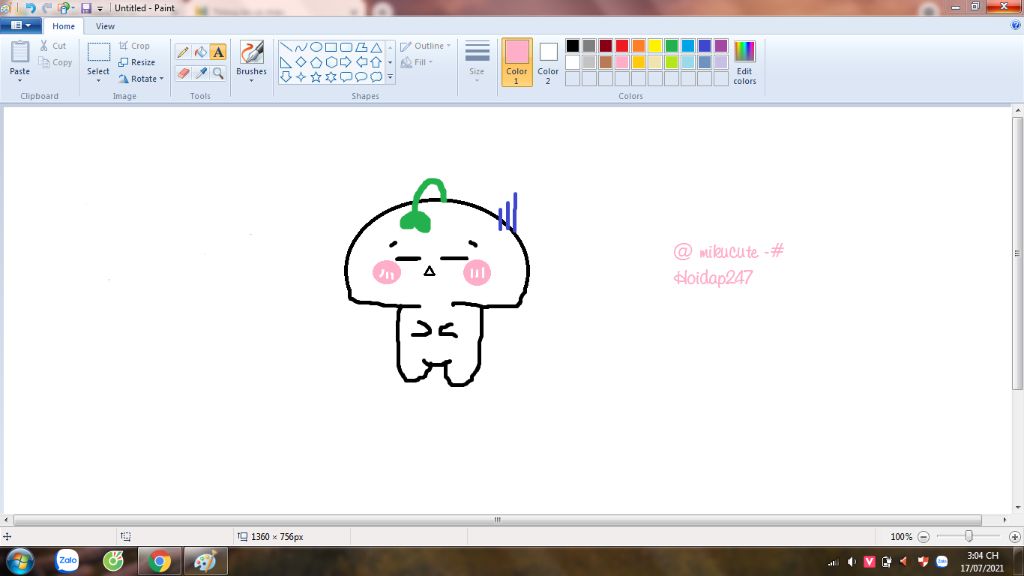1024x576 pixels.
Task: Select the Eraser tool
Action: [183, 73]
